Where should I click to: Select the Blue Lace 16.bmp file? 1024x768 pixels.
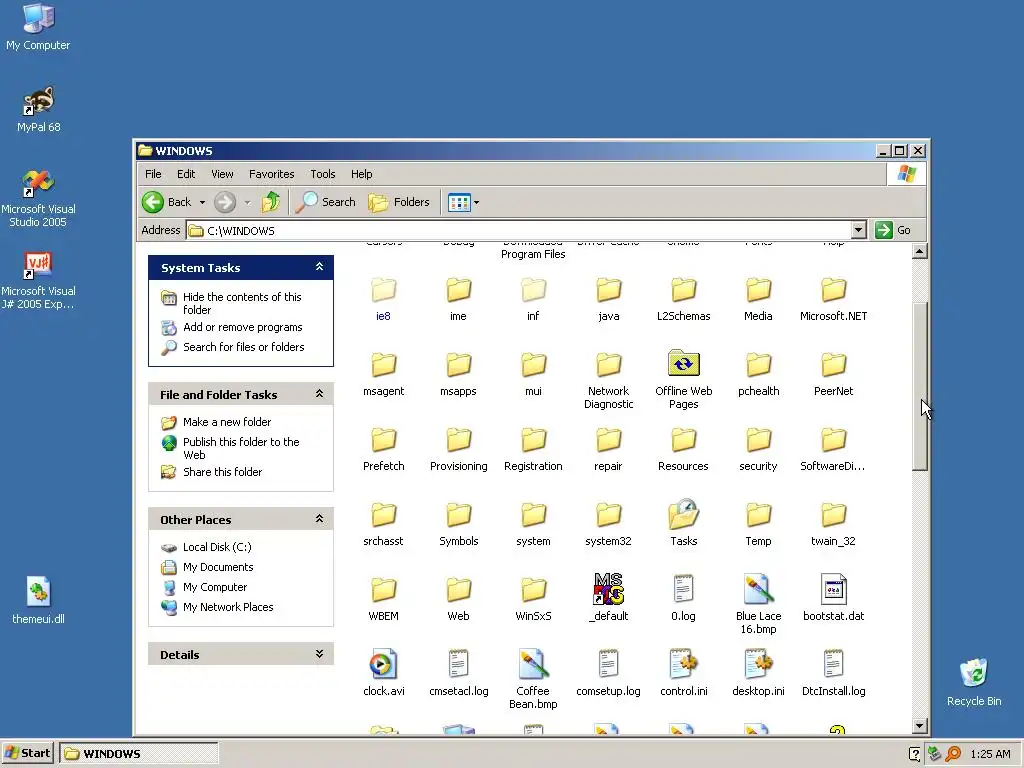click(x=758, y=605)
